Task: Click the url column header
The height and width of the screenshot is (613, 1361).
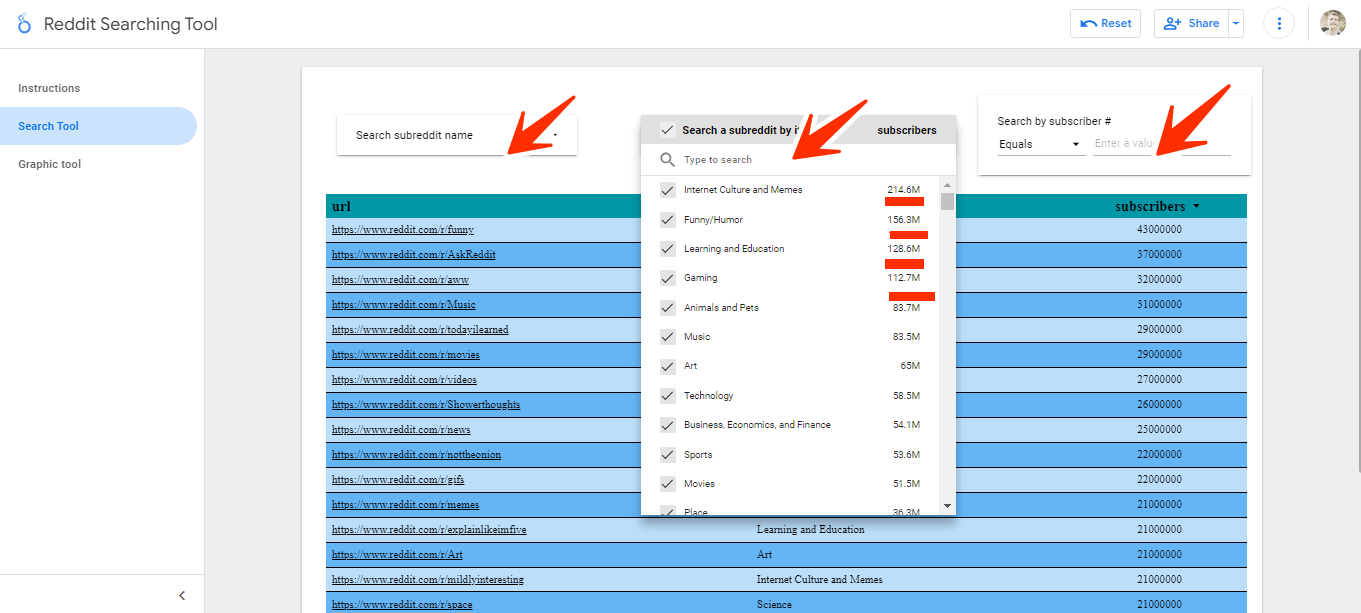Action: (341, 207)
